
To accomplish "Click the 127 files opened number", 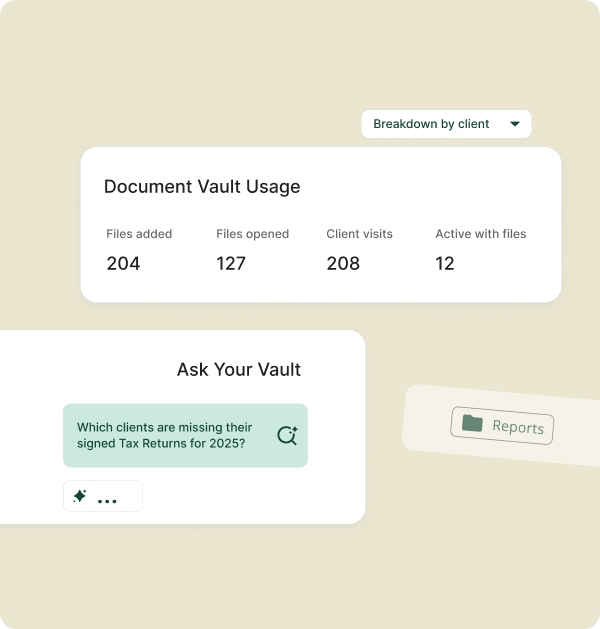I will (232, 264).
